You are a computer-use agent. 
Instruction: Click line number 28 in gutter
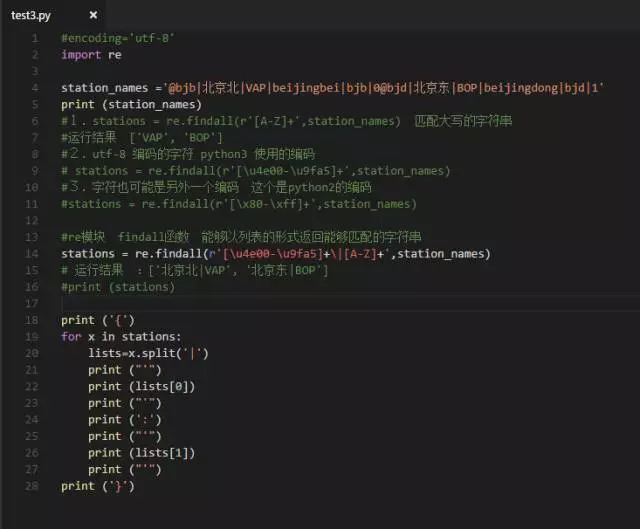click(x=32, y=486)
